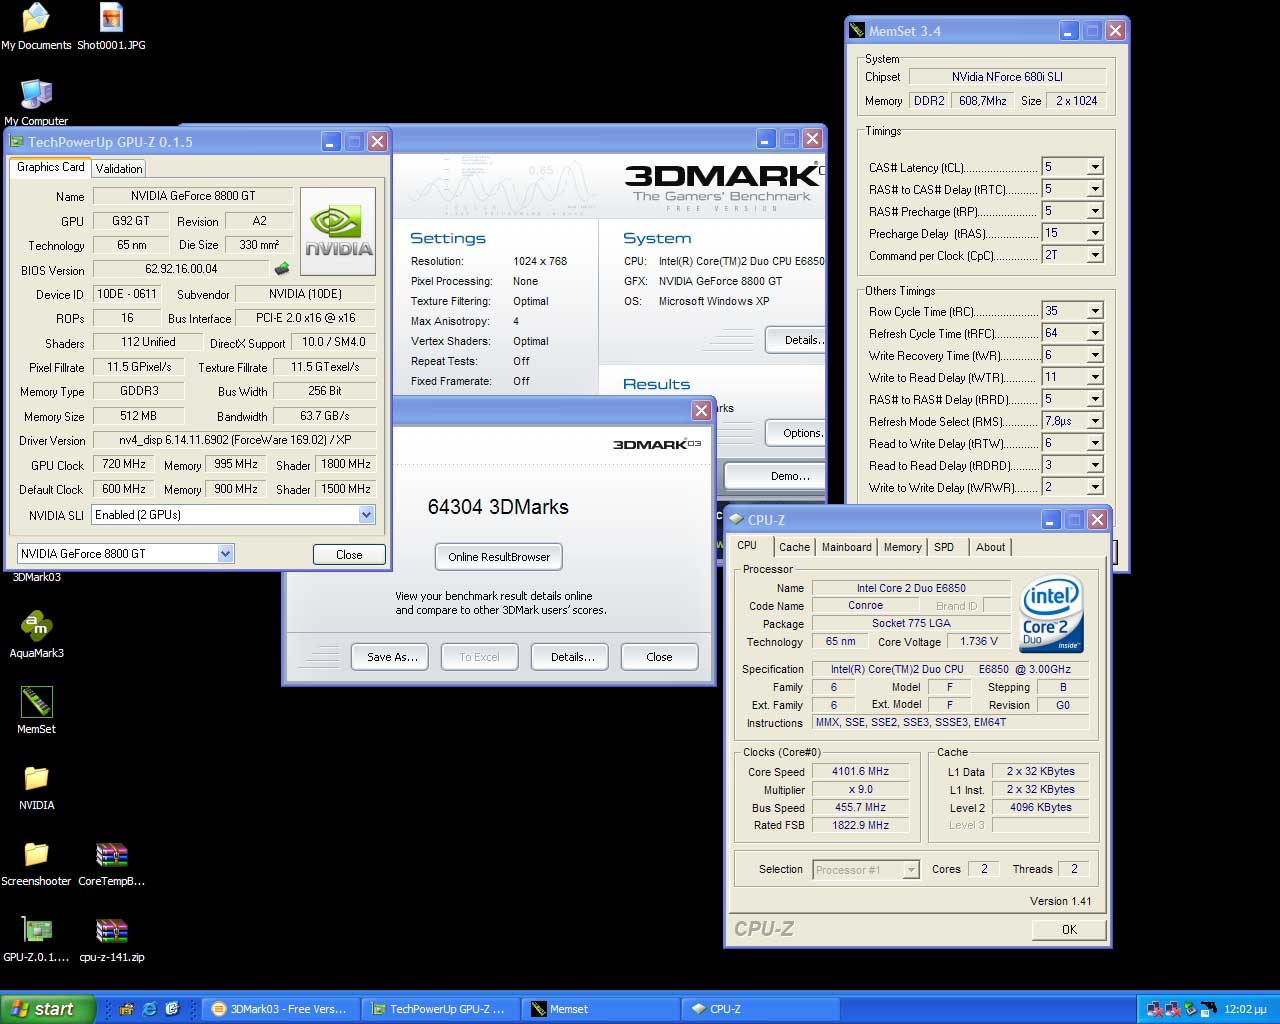Screen dimensions: 1280x1024
Task: Click the 64304 3DMarks score text
Action: tap(498, 507)
